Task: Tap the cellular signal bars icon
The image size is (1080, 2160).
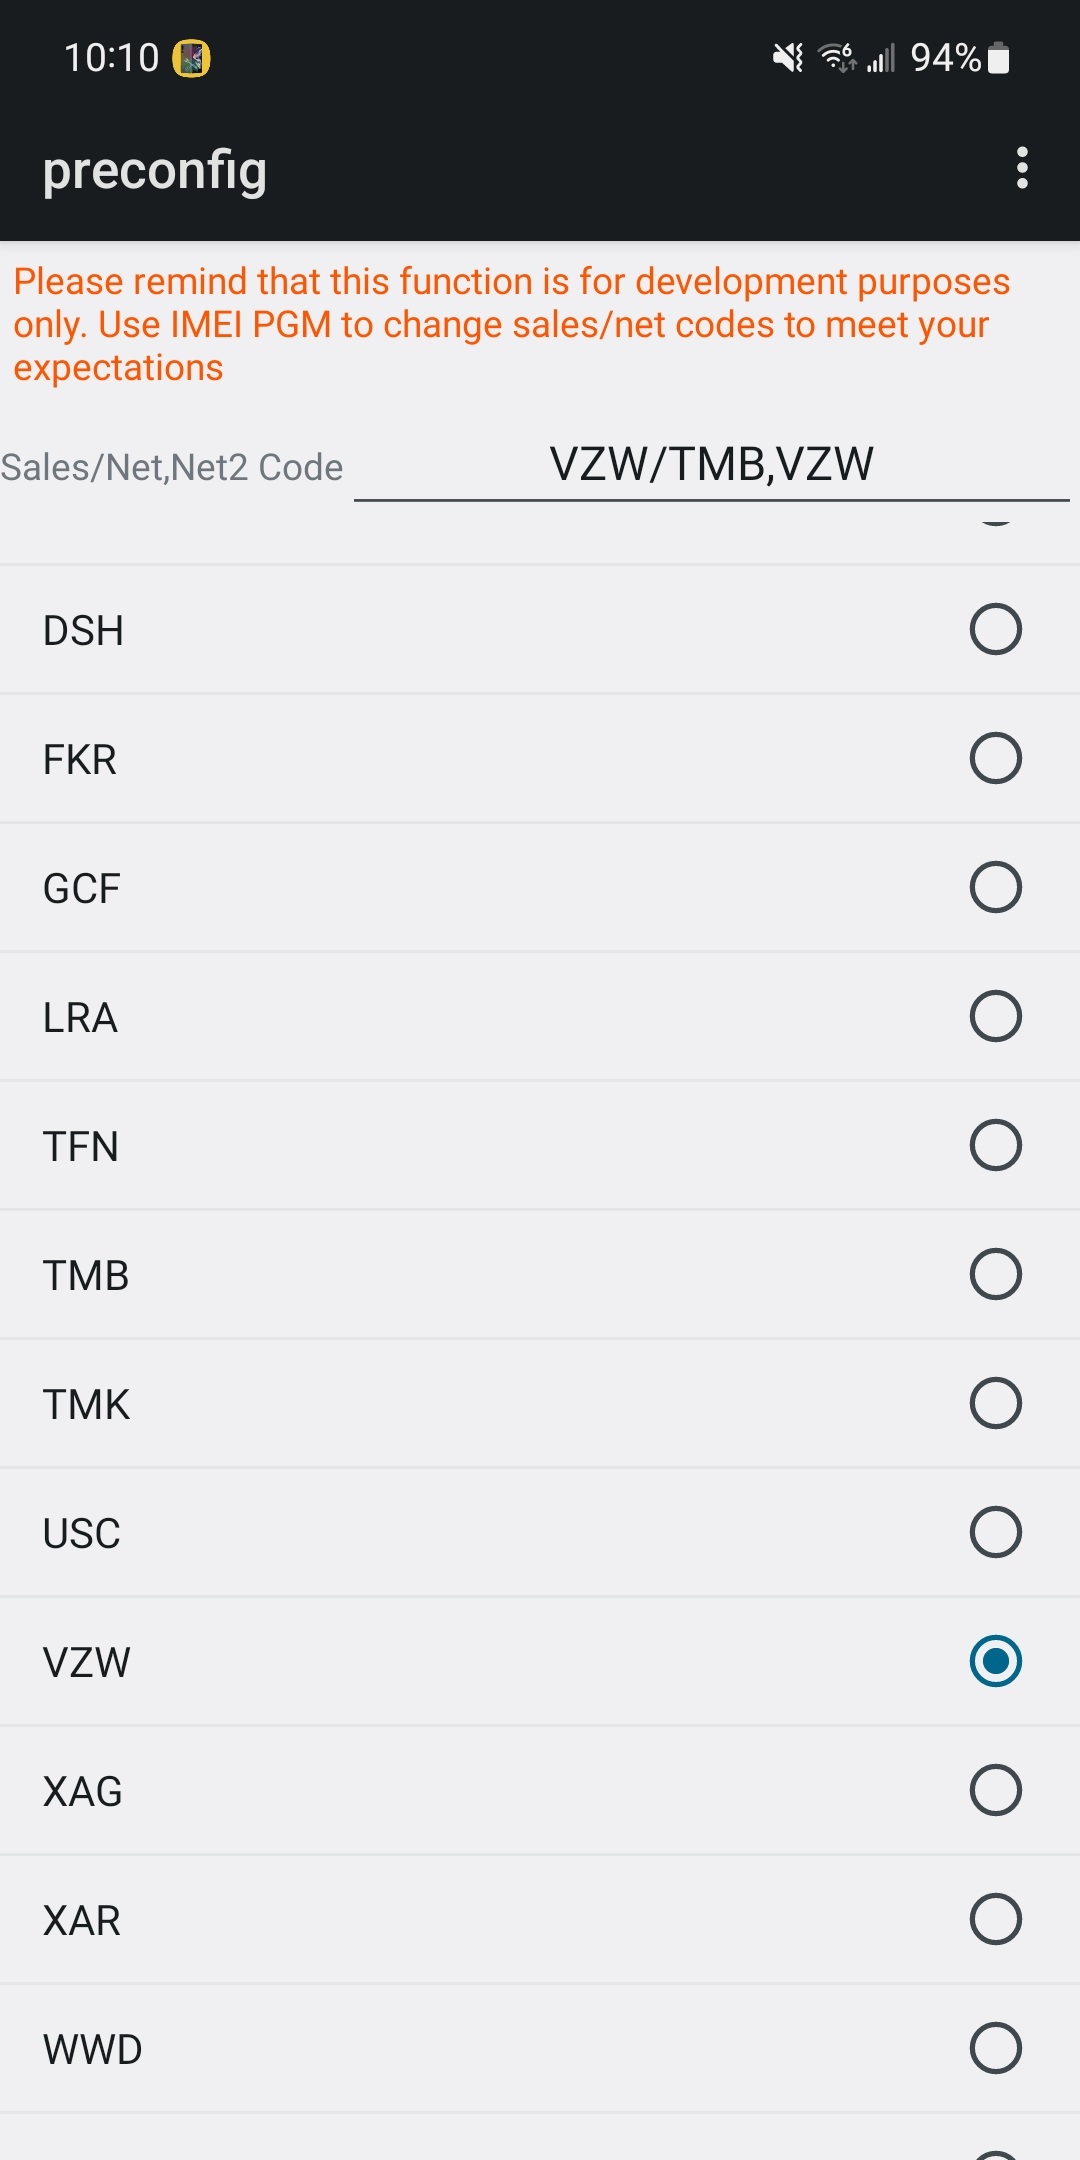Action: click(881, 58)
